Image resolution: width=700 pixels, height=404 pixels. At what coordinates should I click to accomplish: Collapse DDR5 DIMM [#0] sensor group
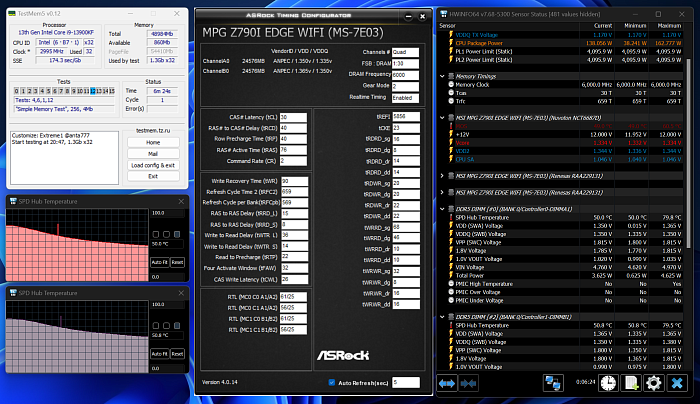442,209
